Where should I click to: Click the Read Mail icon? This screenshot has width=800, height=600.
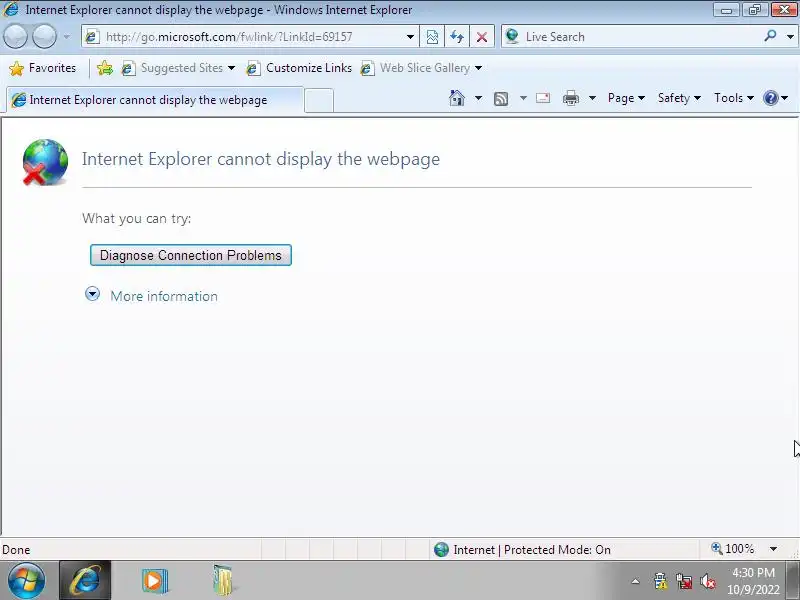coord(543,97)
